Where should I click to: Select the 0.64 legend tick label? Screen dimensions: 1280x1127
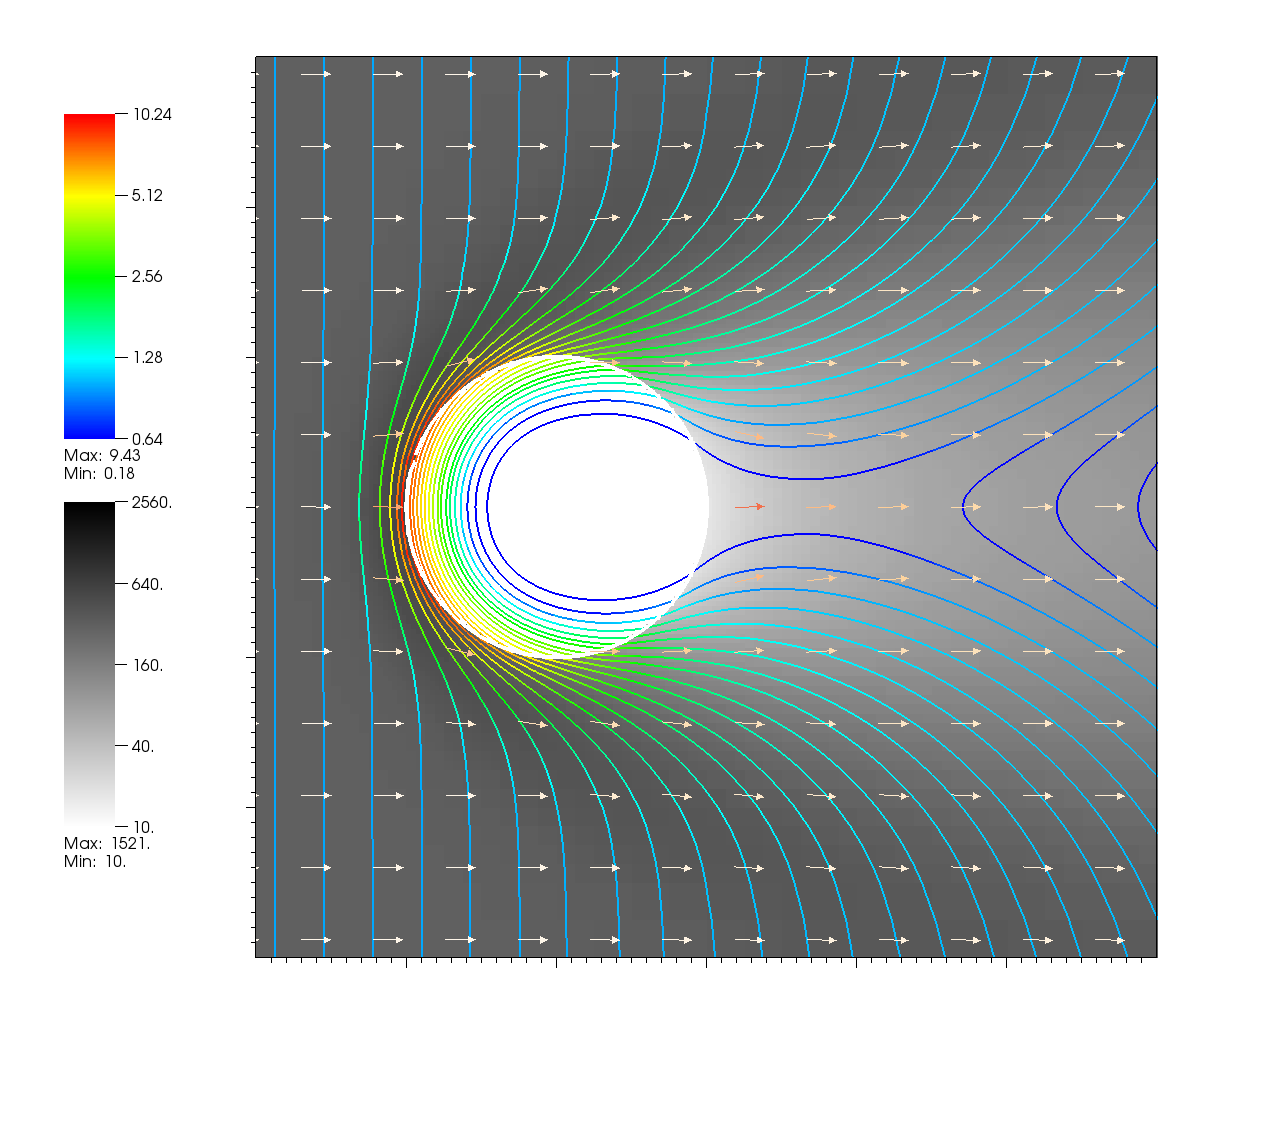pyautogui.click(x=147, y=439)
